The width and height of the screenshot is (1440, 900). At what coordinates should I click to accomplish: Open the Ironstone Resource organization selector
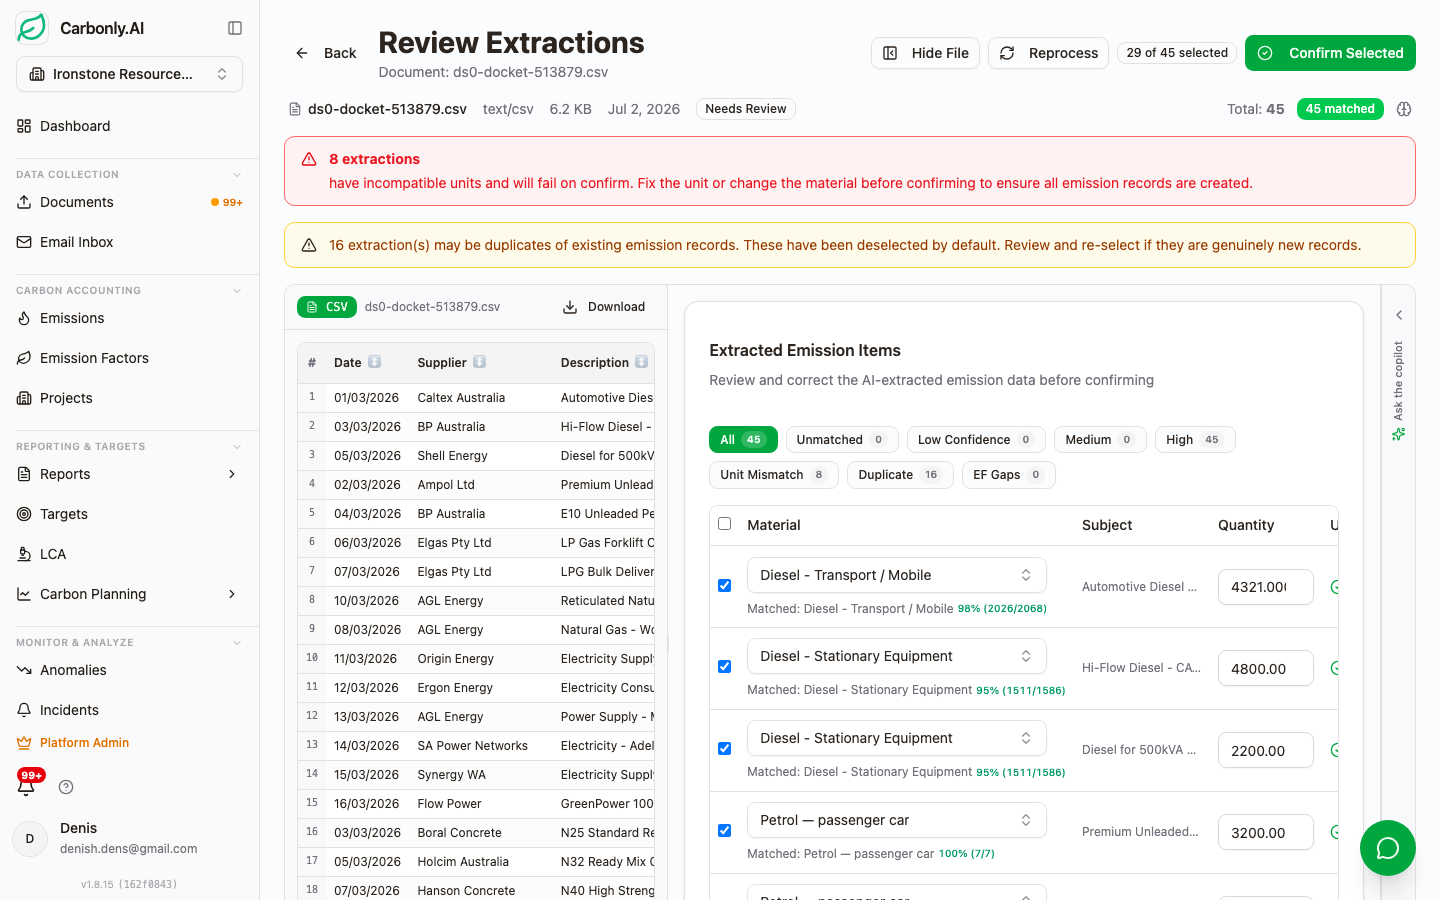[130, 74]
